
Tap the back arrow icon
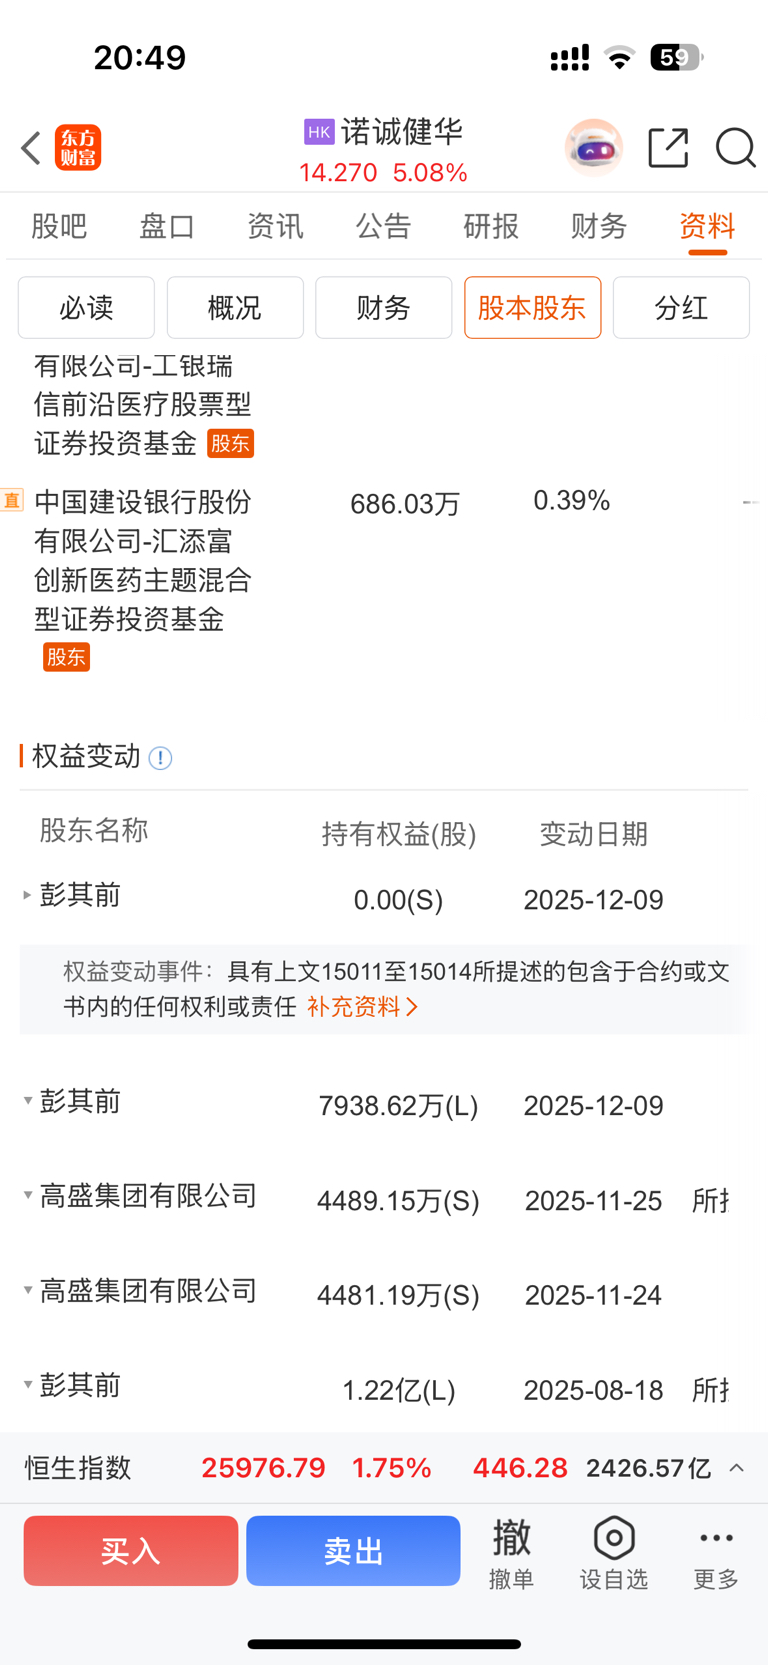point(31,148)
